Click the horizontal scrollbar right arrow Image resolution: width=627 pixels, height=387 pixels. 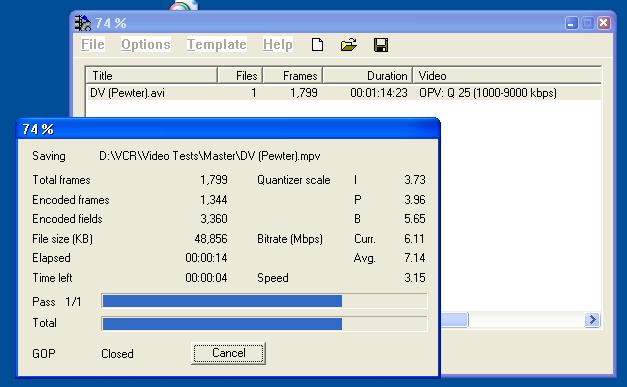point(592,320)
